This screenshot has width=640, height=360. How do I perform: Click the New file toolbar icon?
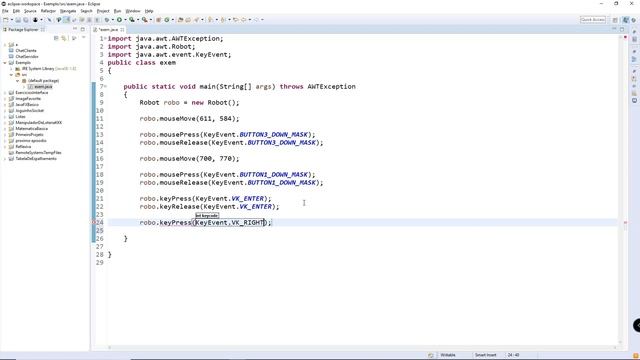coord(6,20)
